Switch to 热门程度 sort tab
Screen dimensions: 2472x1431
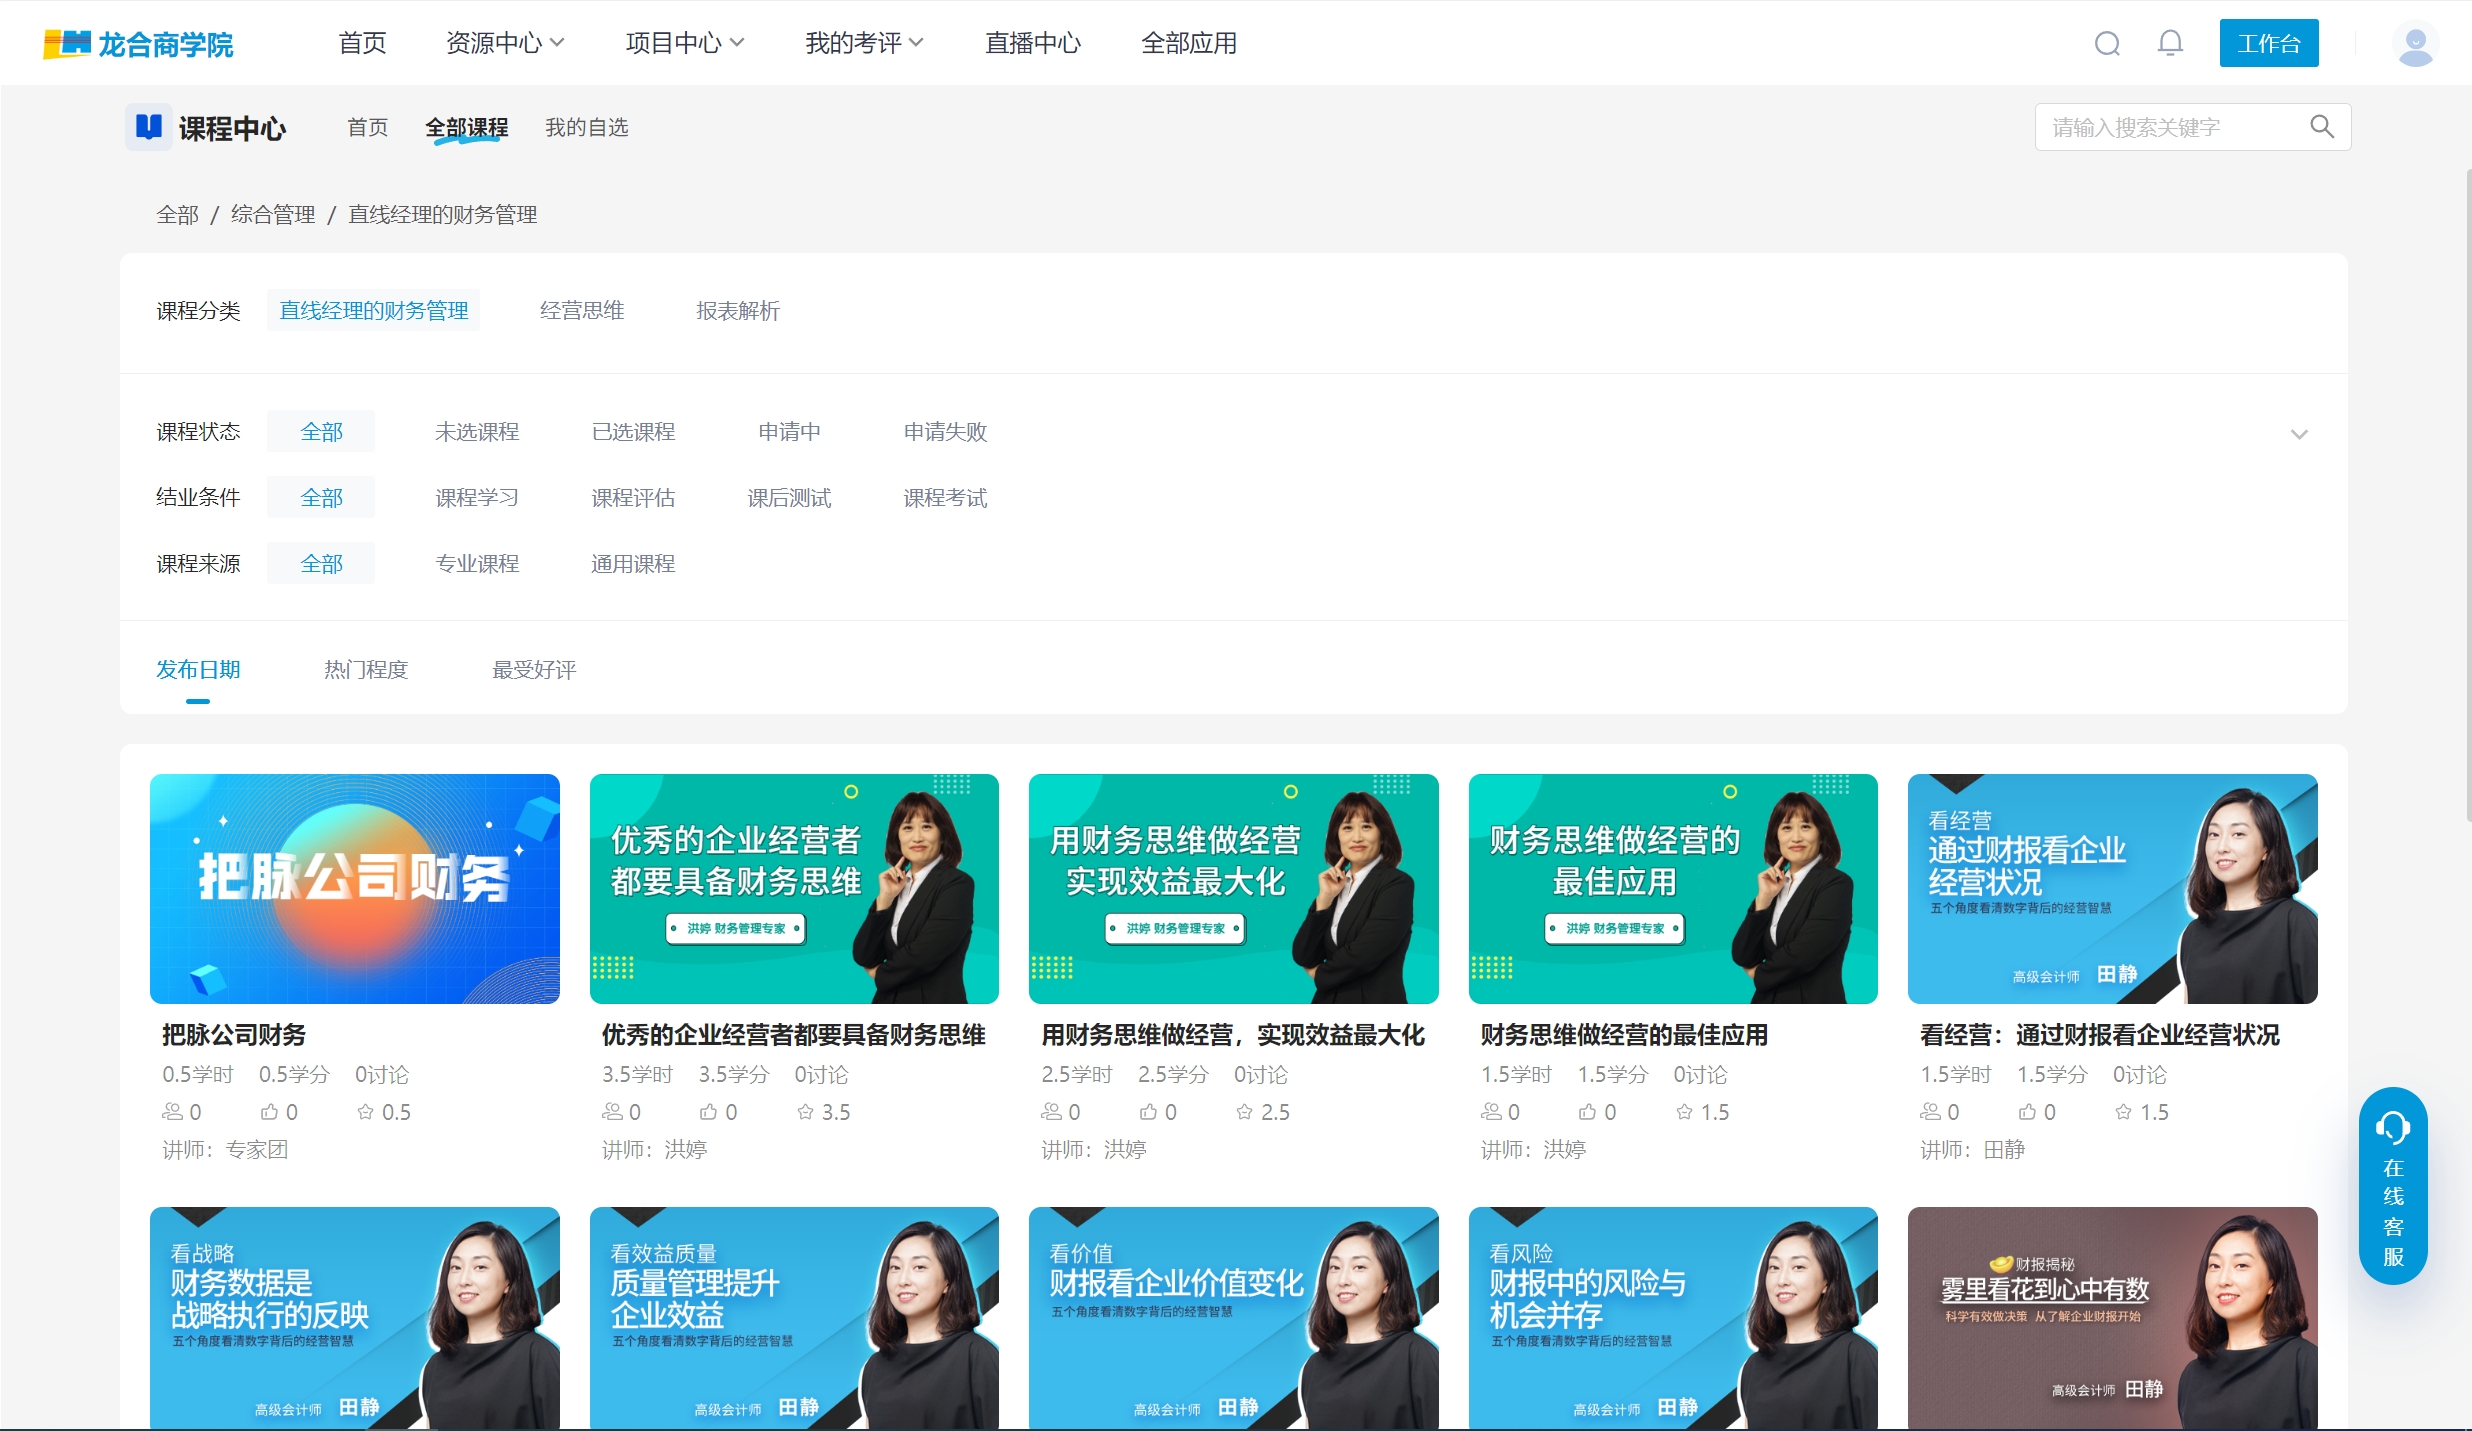366,670
